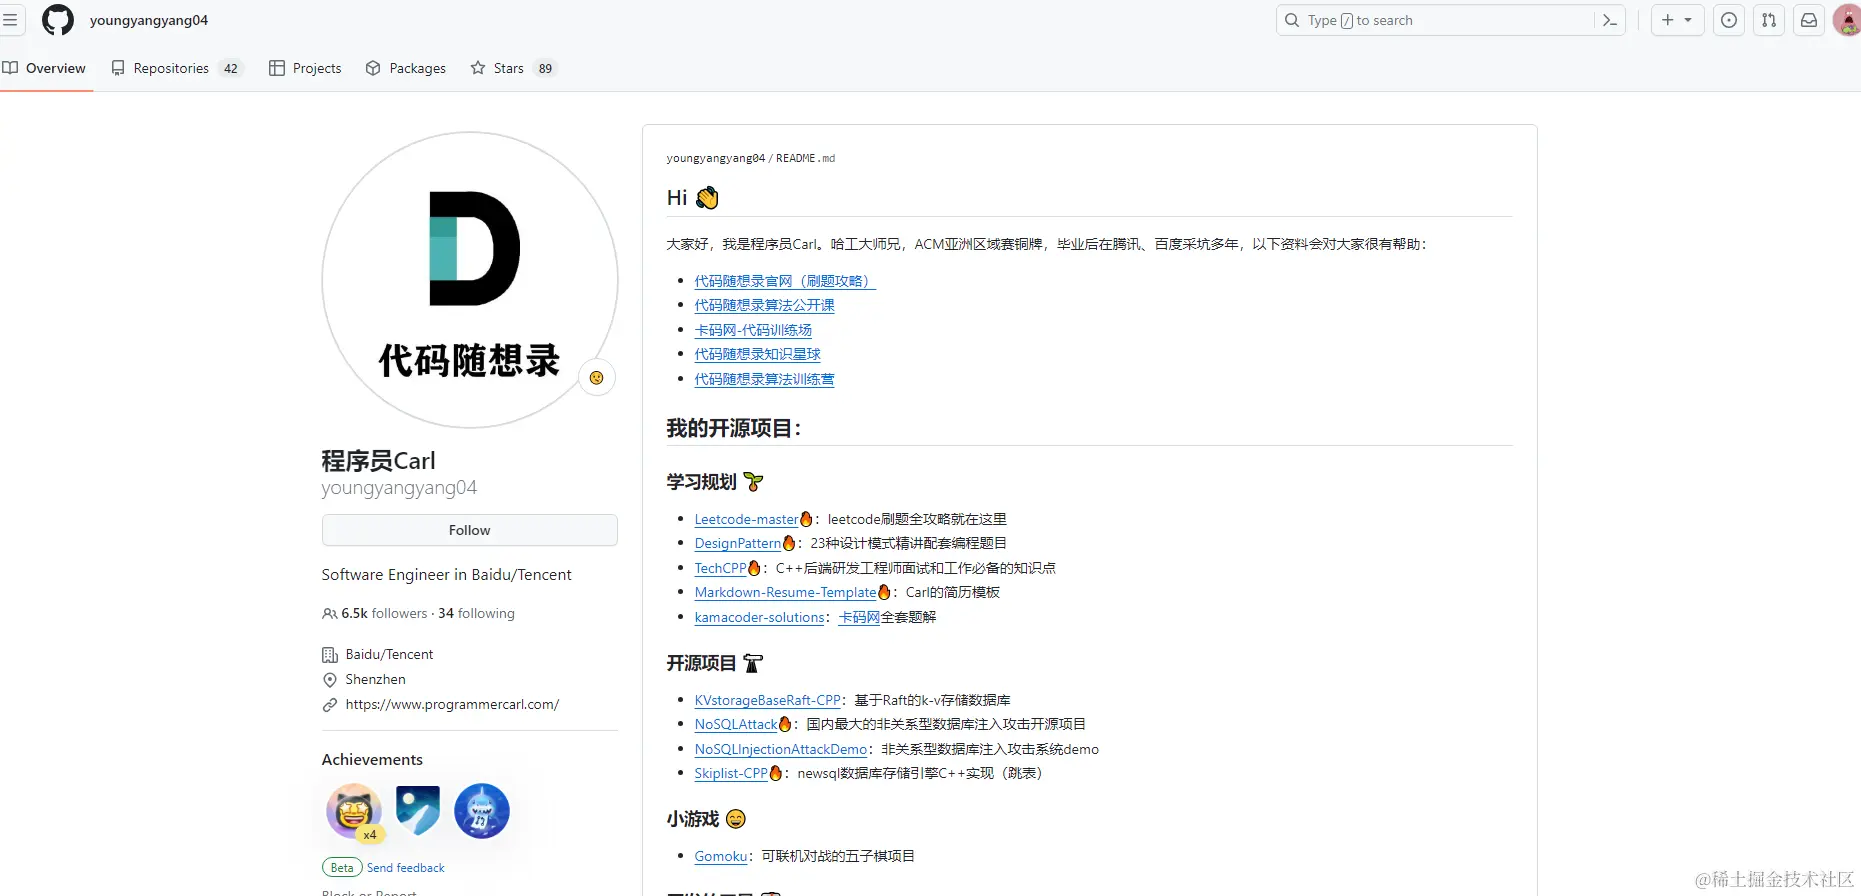Viewport: 1861px width, 896px height.
Task: Click the fire emoji after Leetcode-master
Action: coord(806,519)
